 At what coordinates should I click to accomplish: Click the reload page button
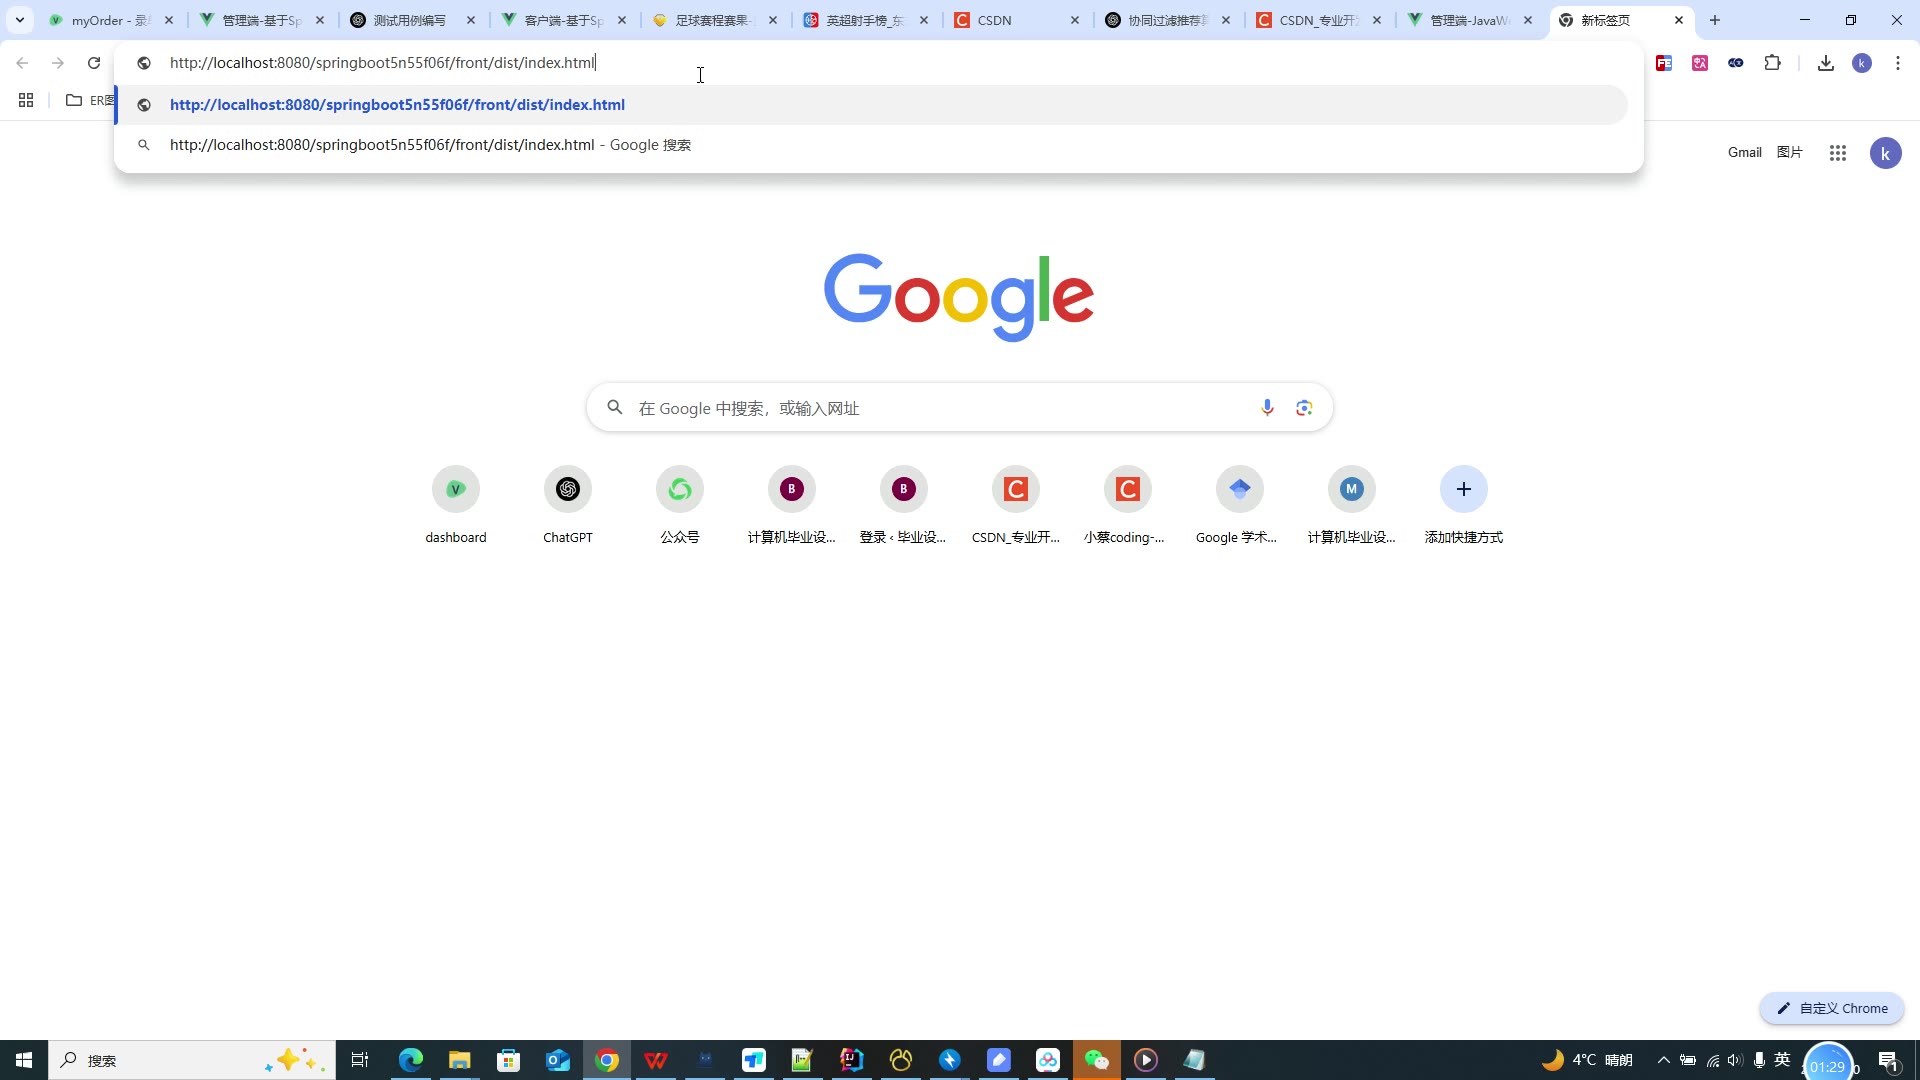[x=94, y=63]
